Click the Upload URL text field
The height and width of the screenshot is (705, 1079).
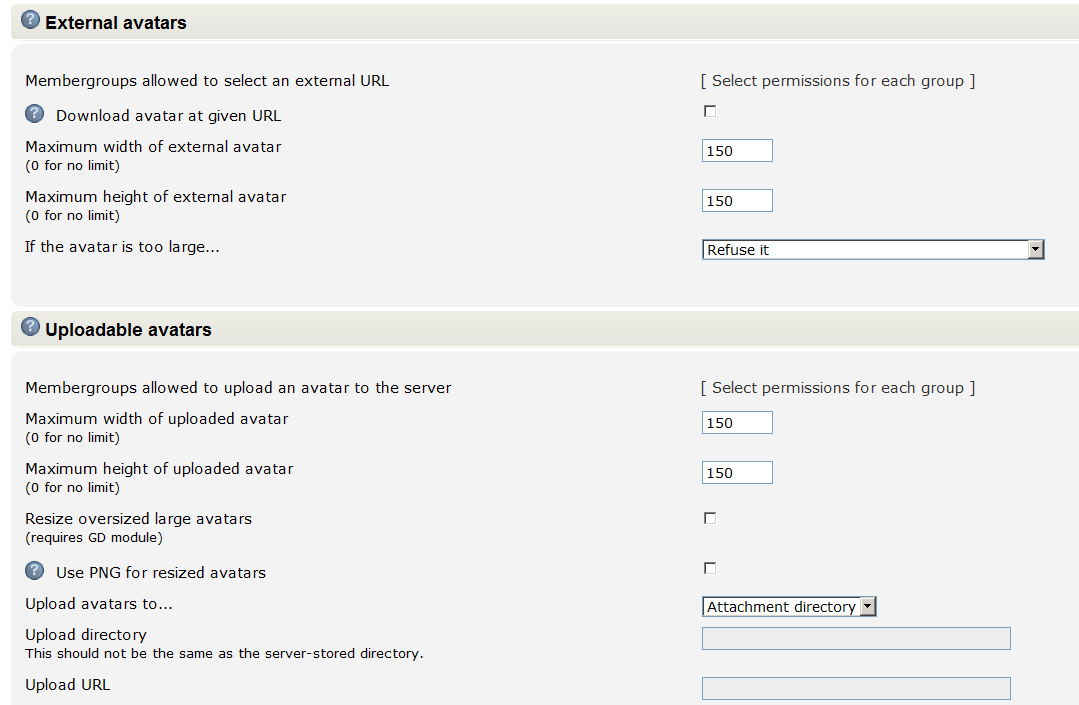click(856, 688)
